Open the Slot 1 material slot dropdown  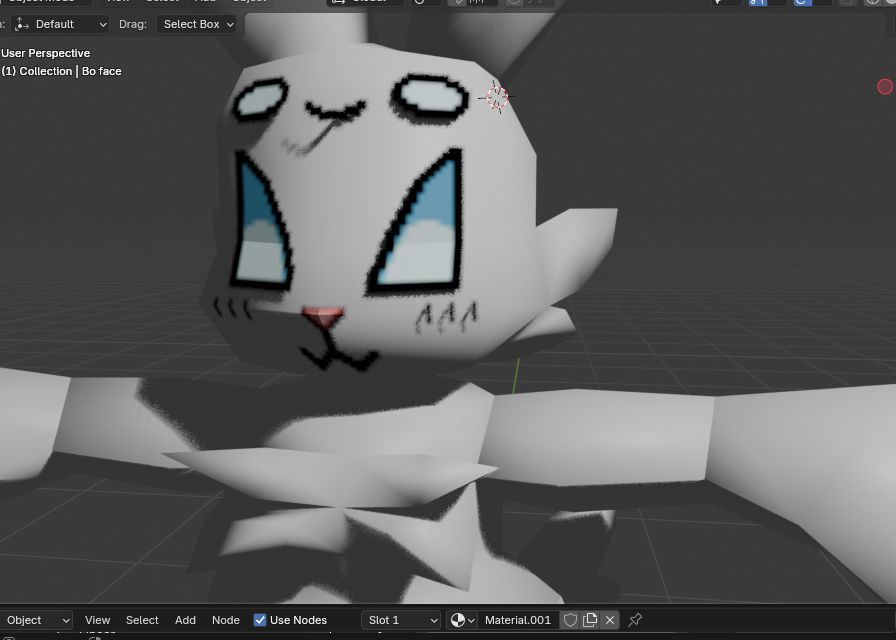click(401, 620)
